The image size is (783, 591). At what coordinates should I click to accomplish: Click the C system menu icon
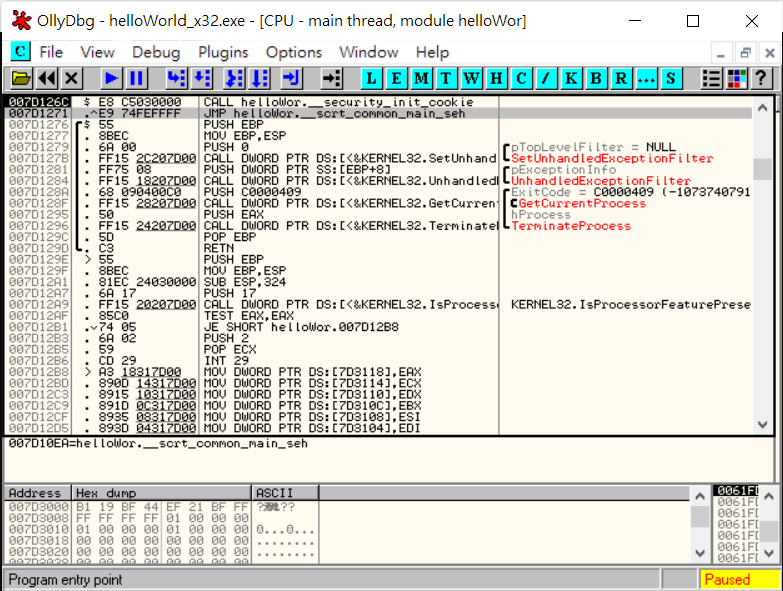(x=20, y=51)
